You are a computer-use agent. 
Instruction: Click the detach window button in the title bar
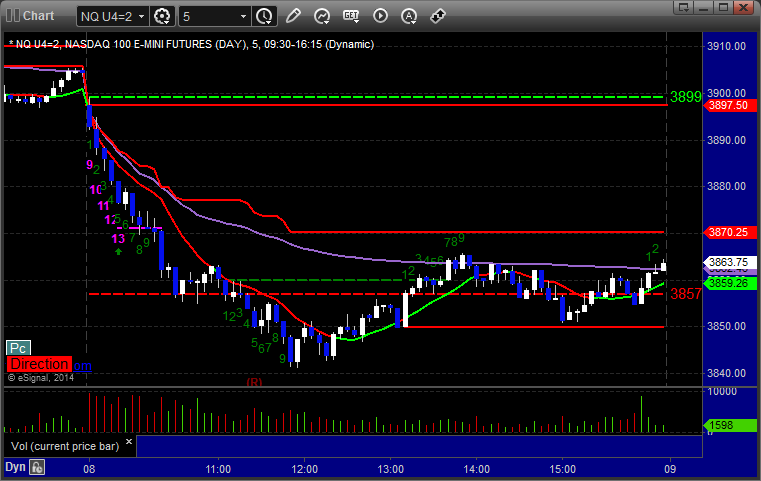coord(683,7)
